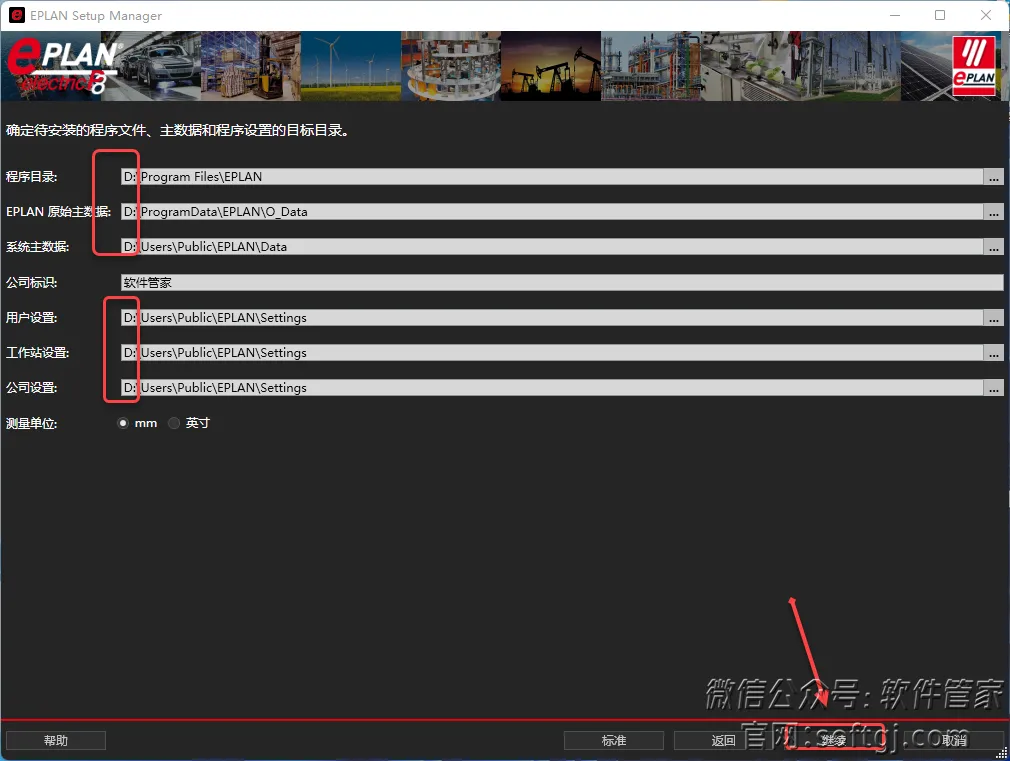Browse for the 系统主数据 path
Screen dimensions: 1010x761
(x=995, y=246)
